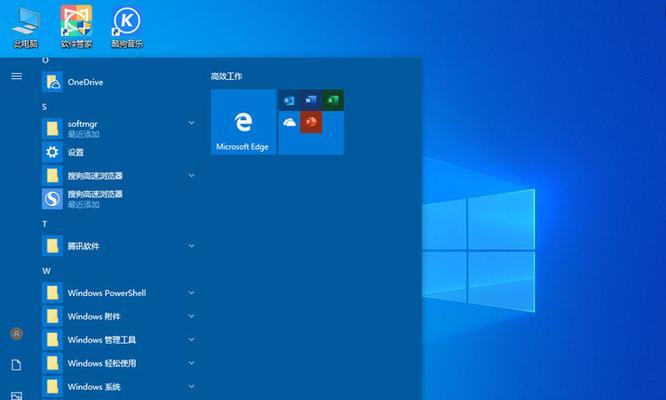Click the W letter index header

(46, 271)
